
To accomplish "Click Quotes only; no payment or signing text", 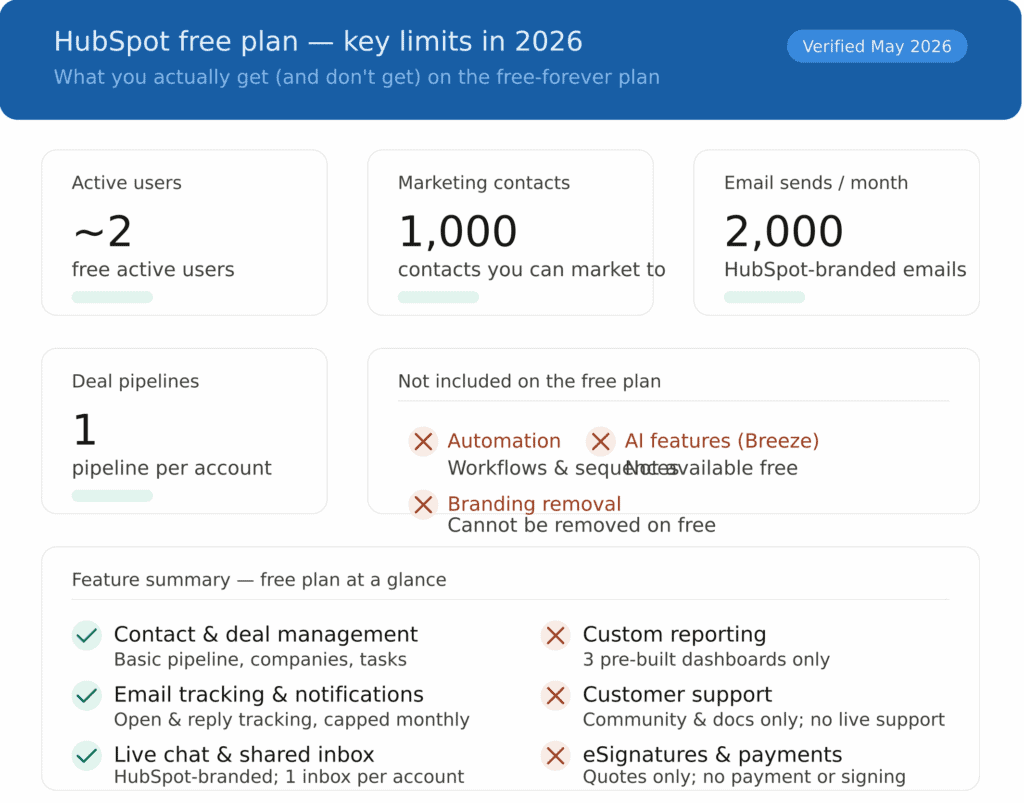I will 744,777.
